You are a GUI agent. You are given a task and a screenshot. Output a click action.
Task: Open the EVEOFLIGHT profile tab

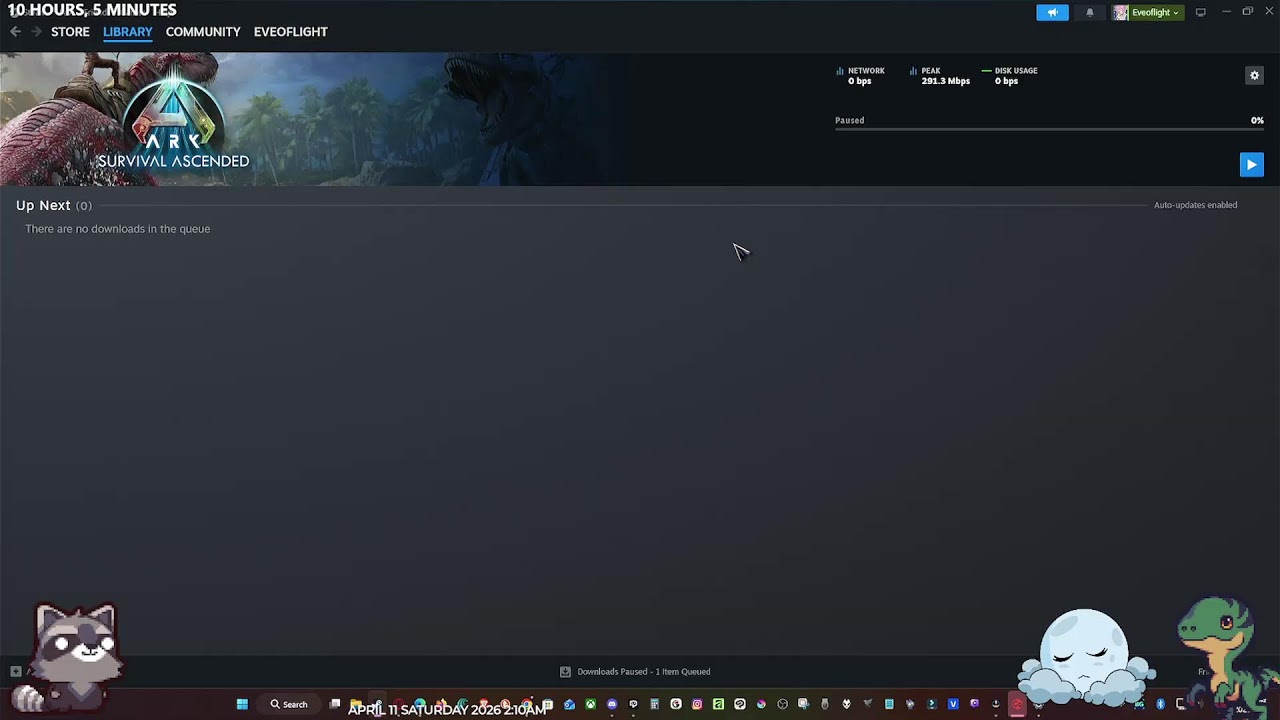click(x=291, y=32)
